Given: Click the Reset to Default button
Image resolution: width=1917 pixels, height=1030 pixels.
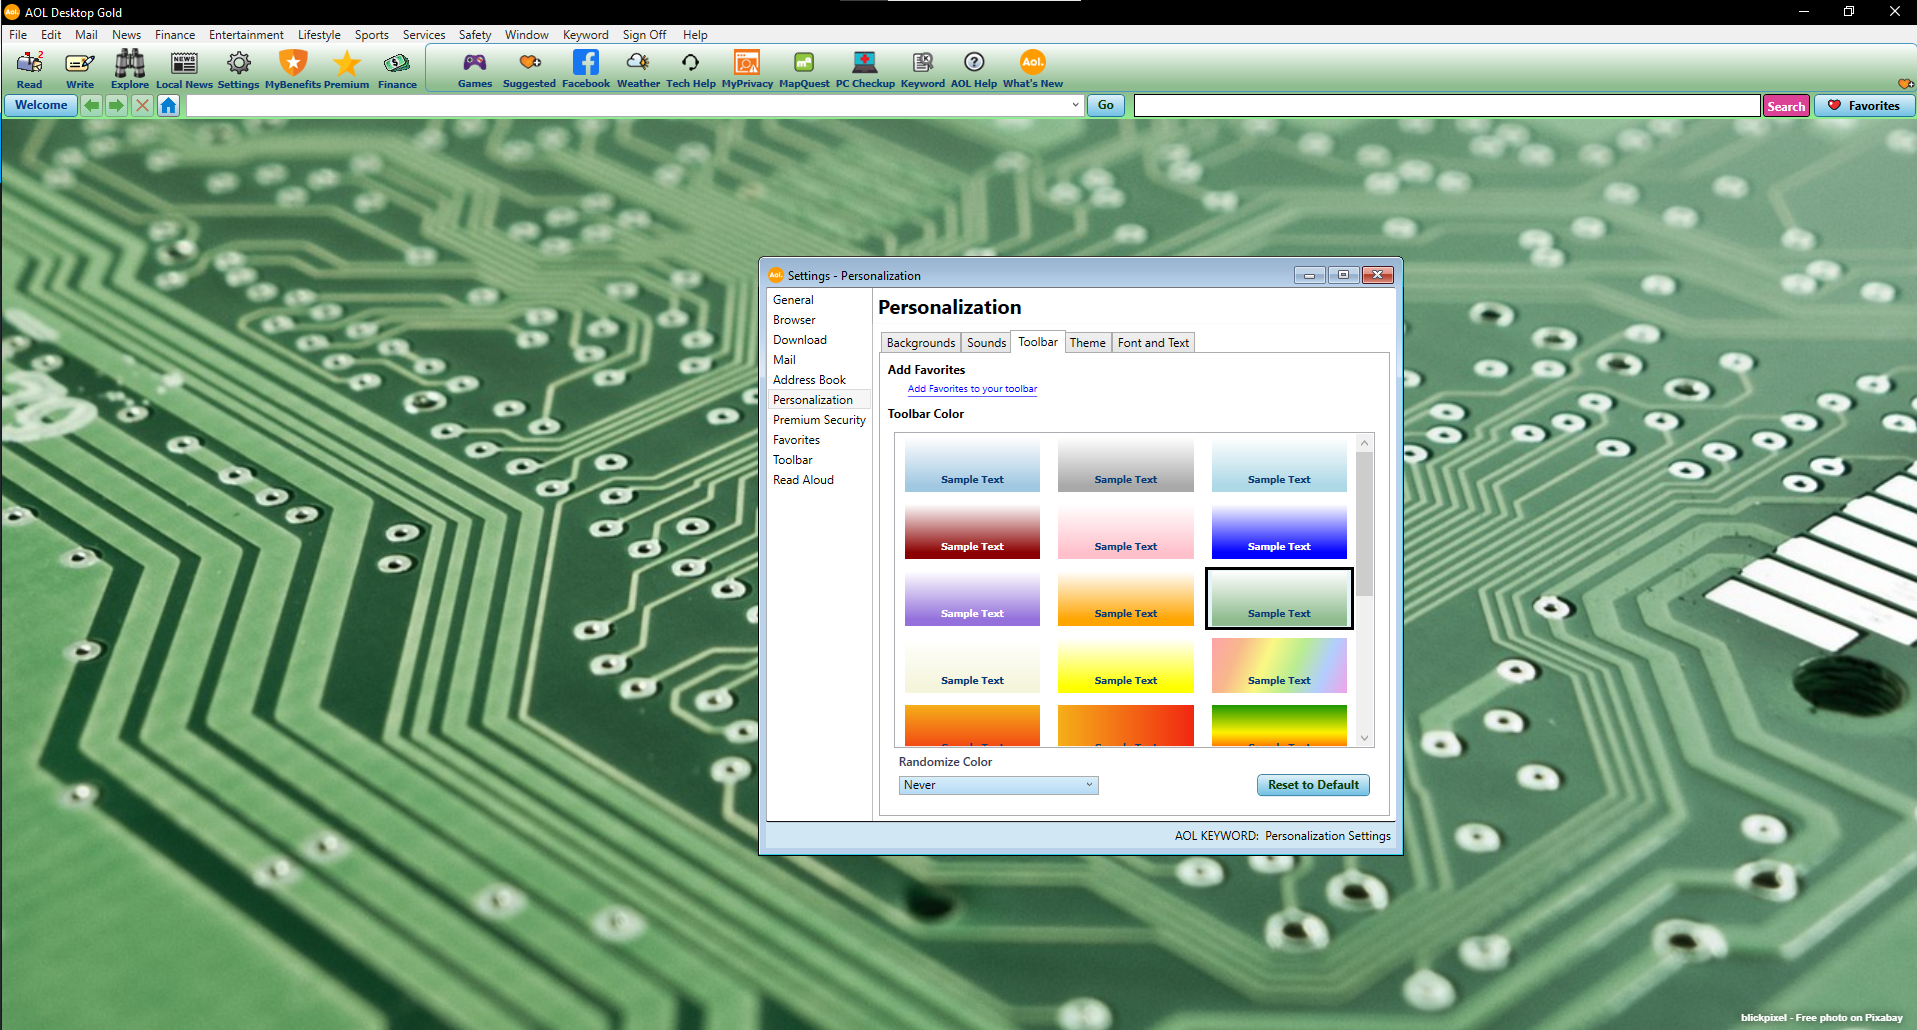Looking at the screenshot, I should click(1312, 785).
